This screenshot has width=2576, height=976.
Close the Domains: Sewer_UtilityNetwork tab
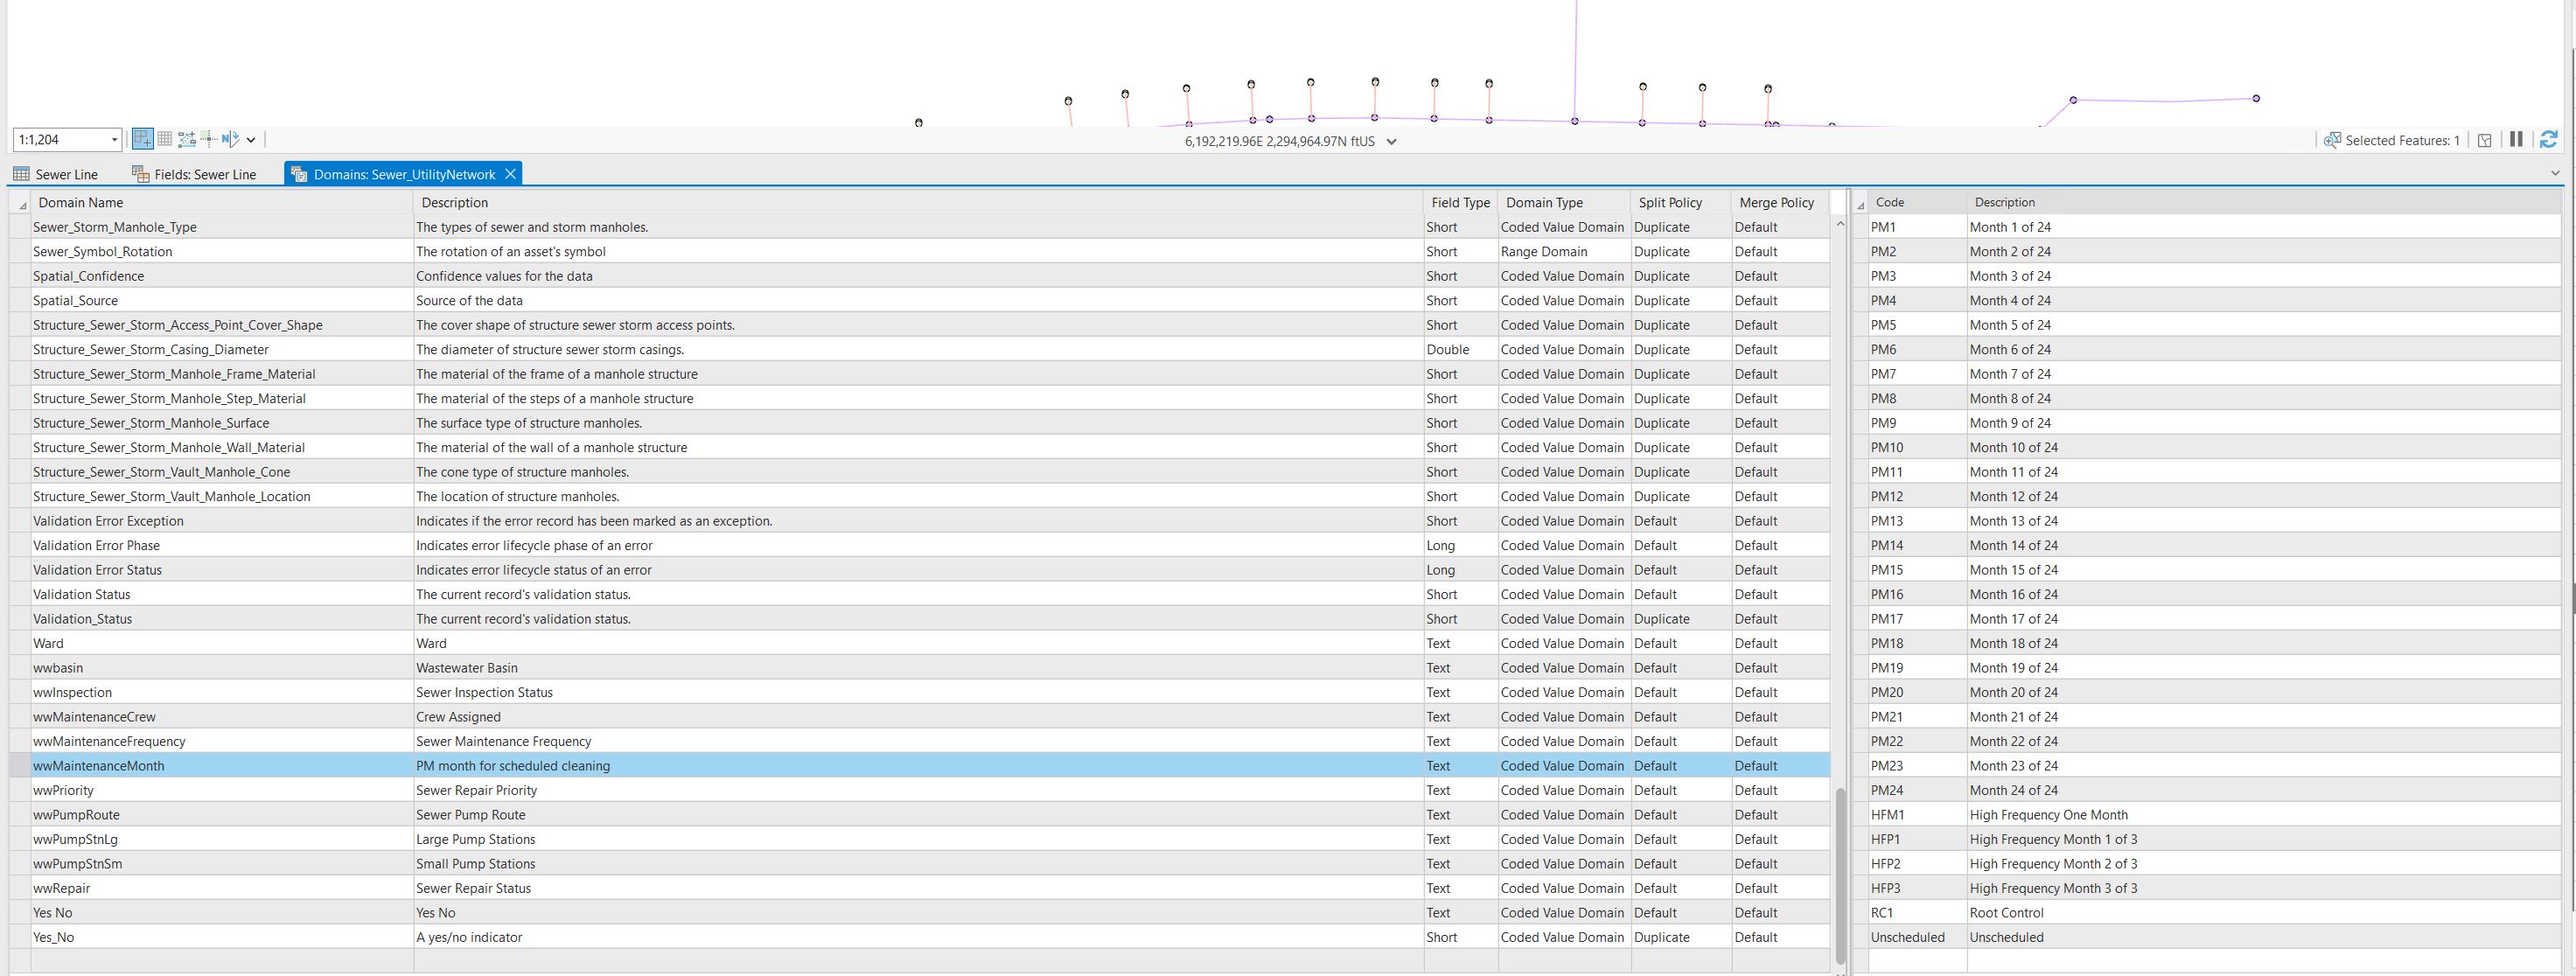(x=511, y=174)
